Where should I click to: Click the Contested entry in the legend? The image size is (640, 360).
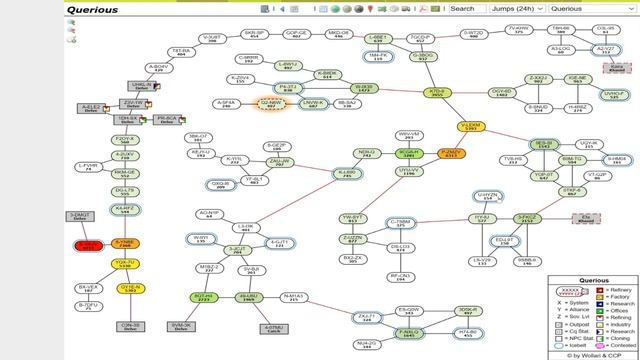click(616, 345)
